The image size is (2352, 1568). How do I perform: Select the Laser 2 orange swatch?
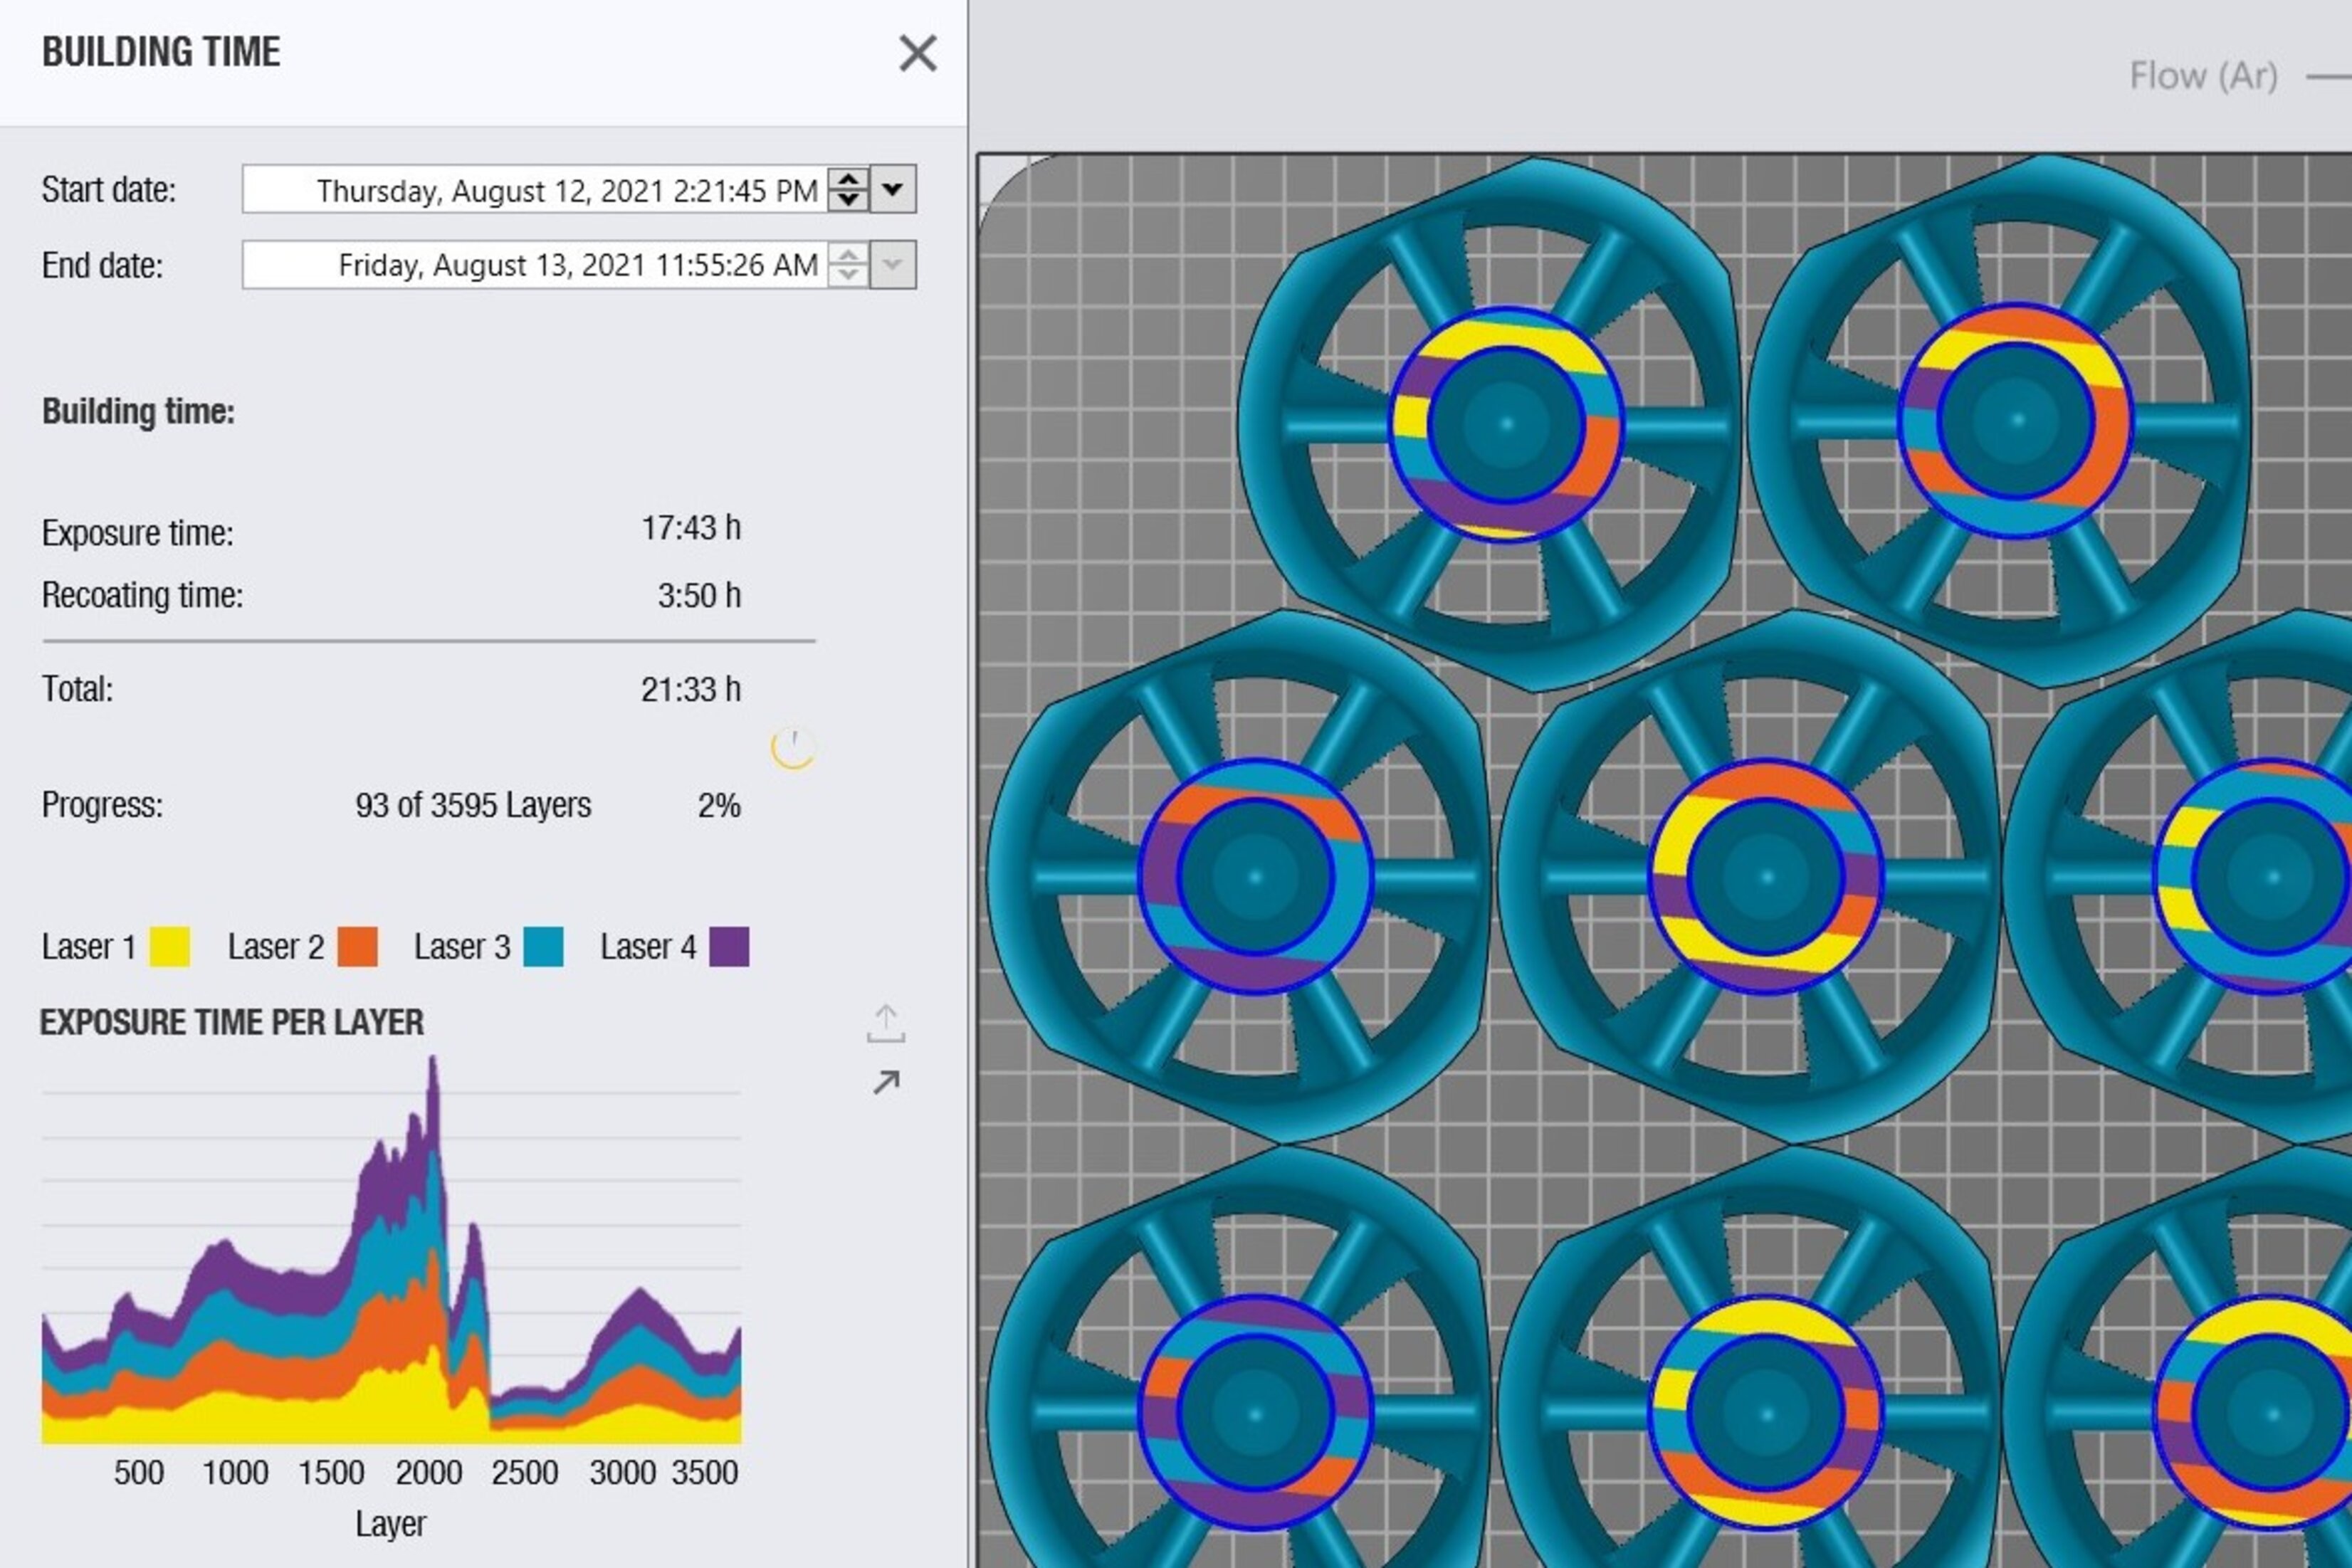coord(357,947)
